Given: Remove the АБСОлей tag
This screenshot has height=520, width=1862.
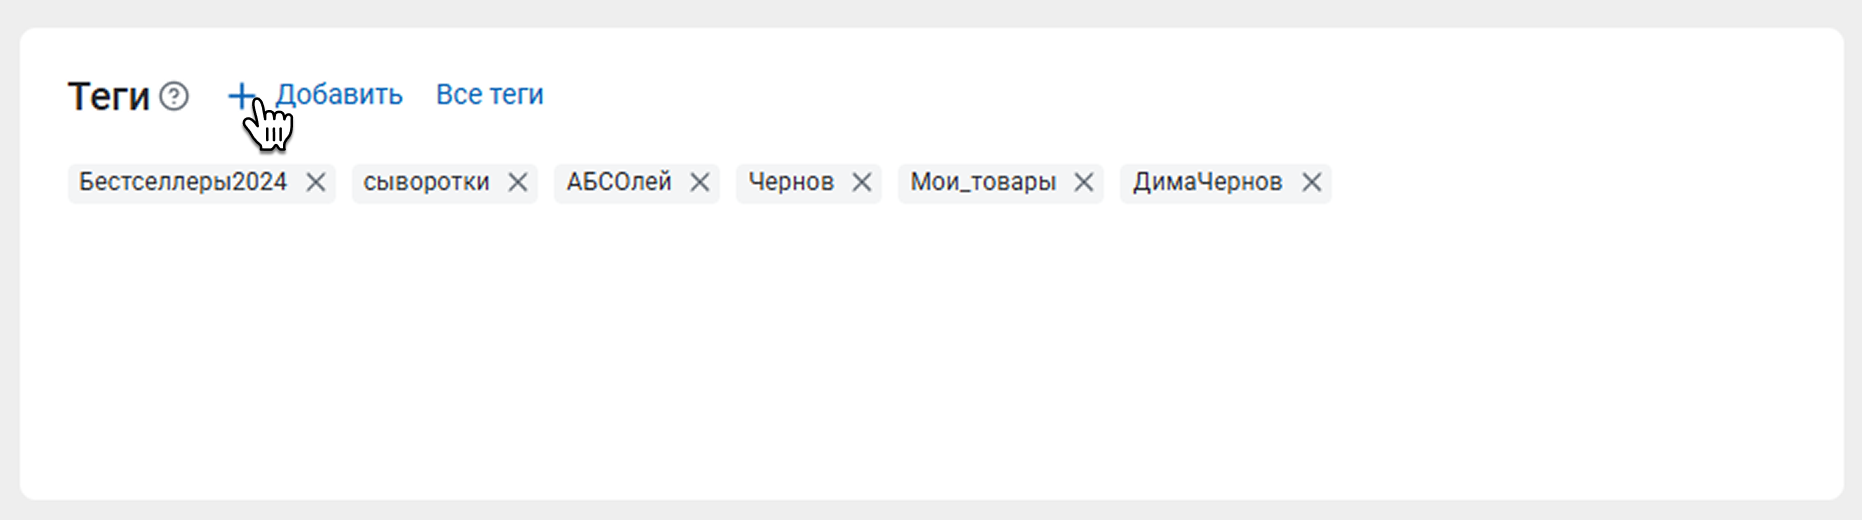Looking at the screenshot, I should [700, 182].
